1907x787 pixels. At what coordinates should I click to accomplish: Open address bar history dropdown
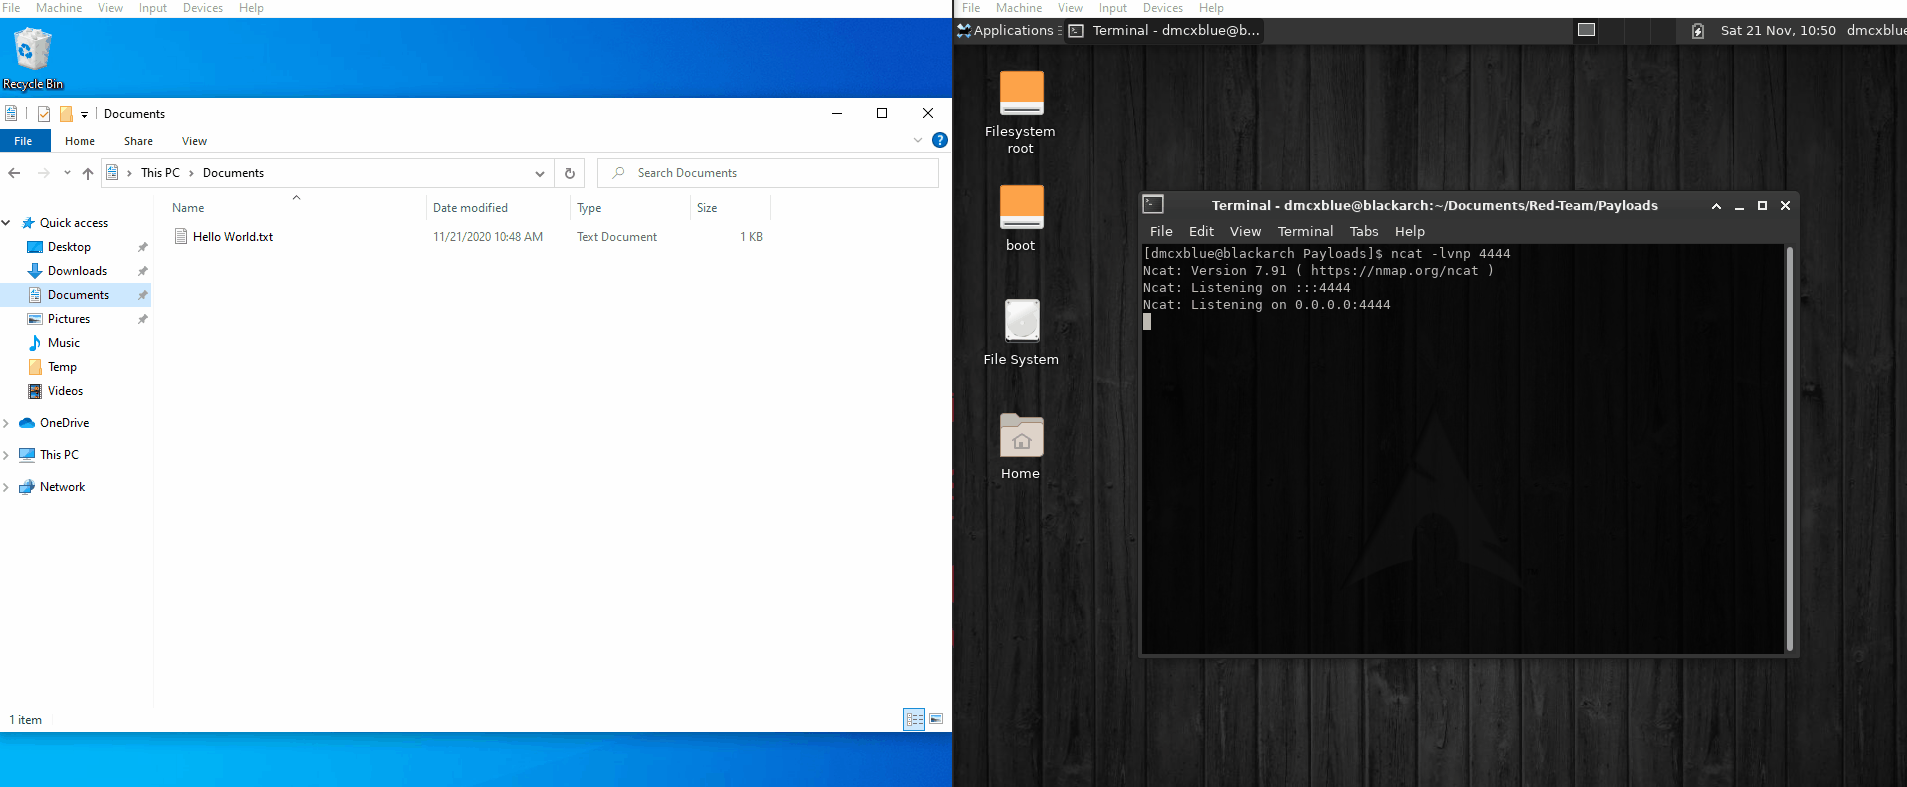coord(540,173)
